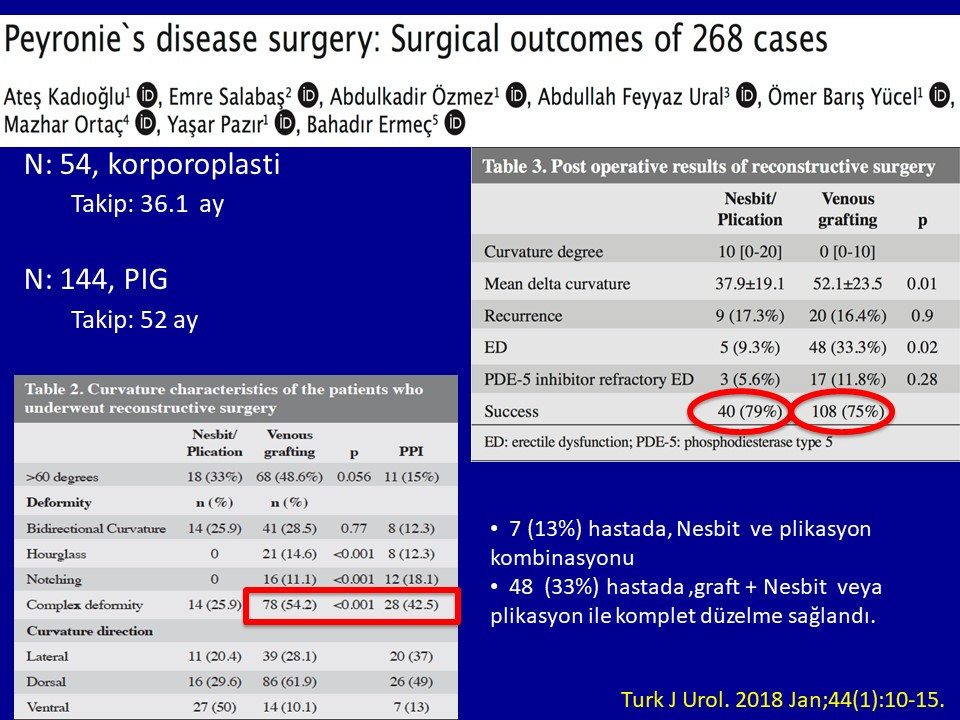This screenshot has width=960, height=720.
Task: Select author name Ömer Barış Yücel
Action: click(x=842, y=97)
